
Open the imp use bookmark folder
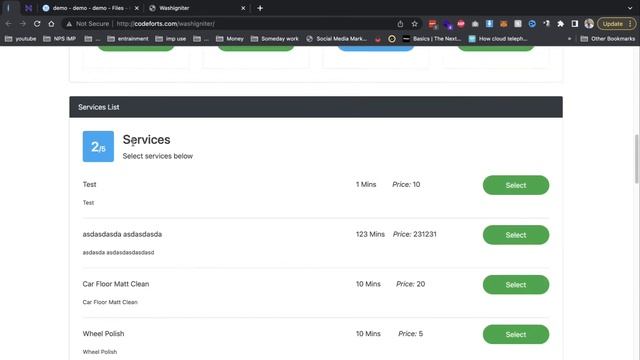(x=170, y=39)
